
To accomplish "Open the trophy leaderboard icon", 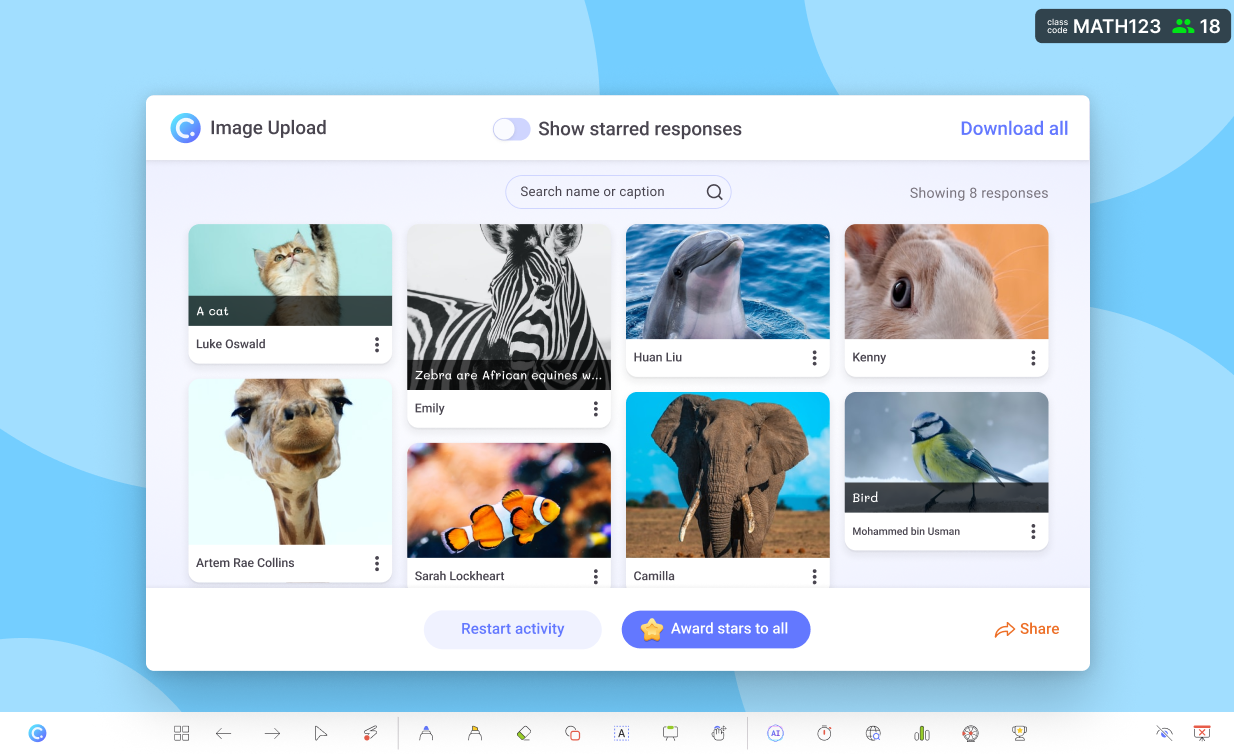I will pyautogui.click(x=1019, y=733).
